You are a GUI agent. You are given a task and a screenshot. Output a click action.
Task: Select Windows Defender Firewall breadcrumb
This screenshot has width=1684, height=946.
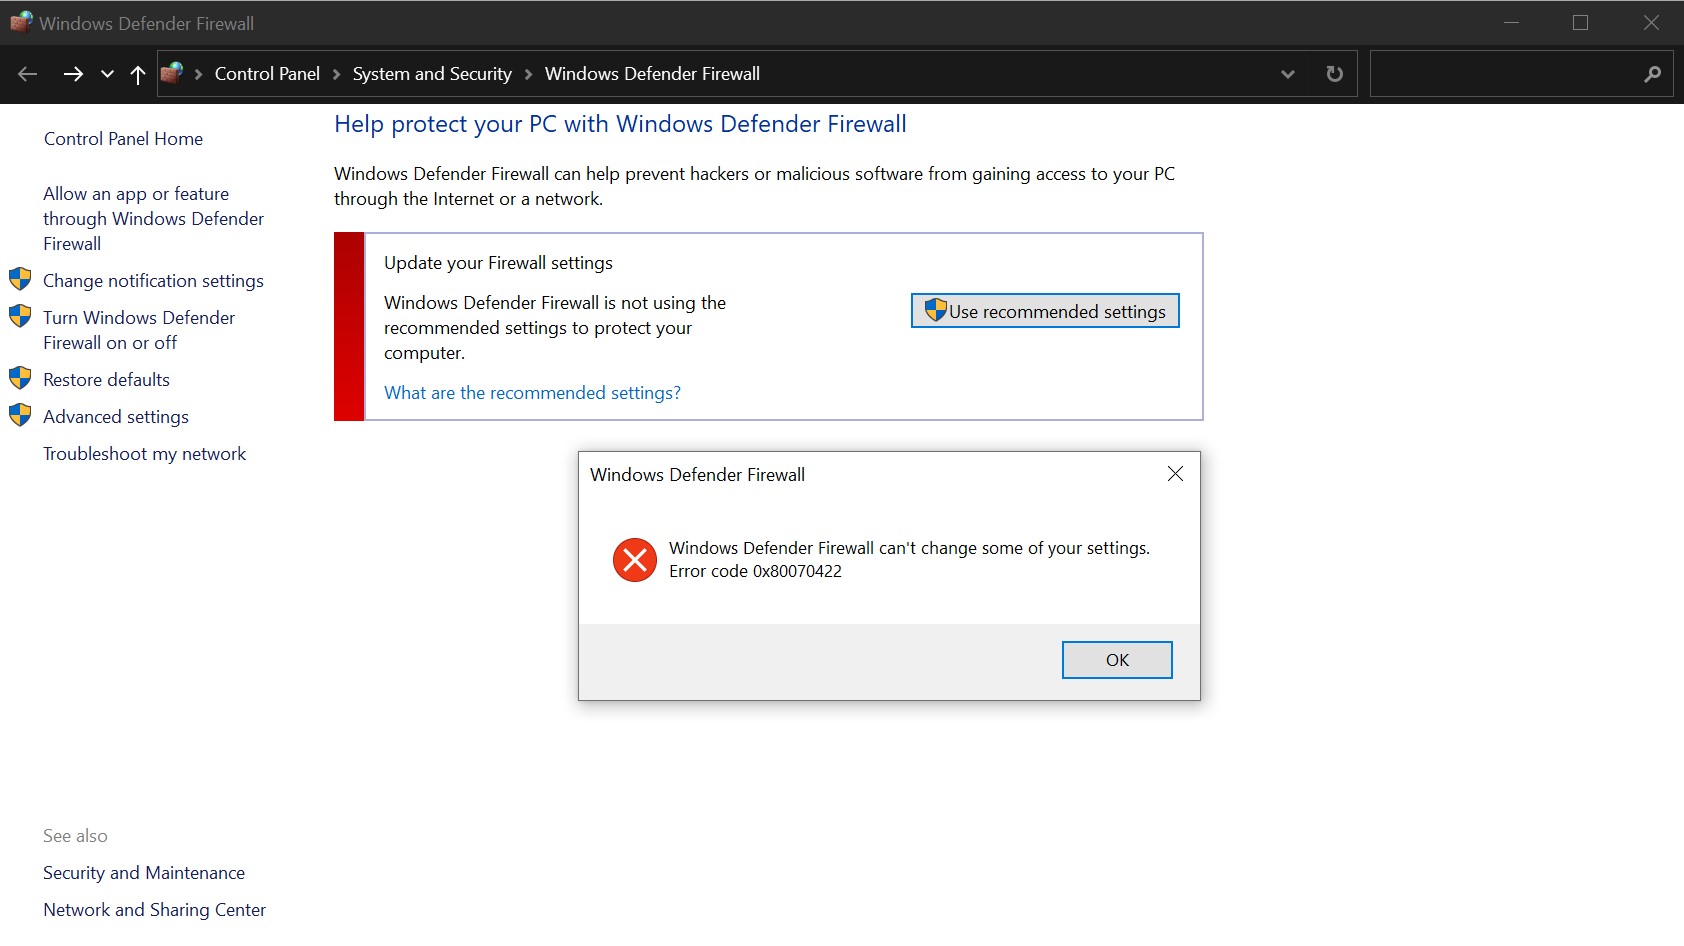[x=652, y=74]
